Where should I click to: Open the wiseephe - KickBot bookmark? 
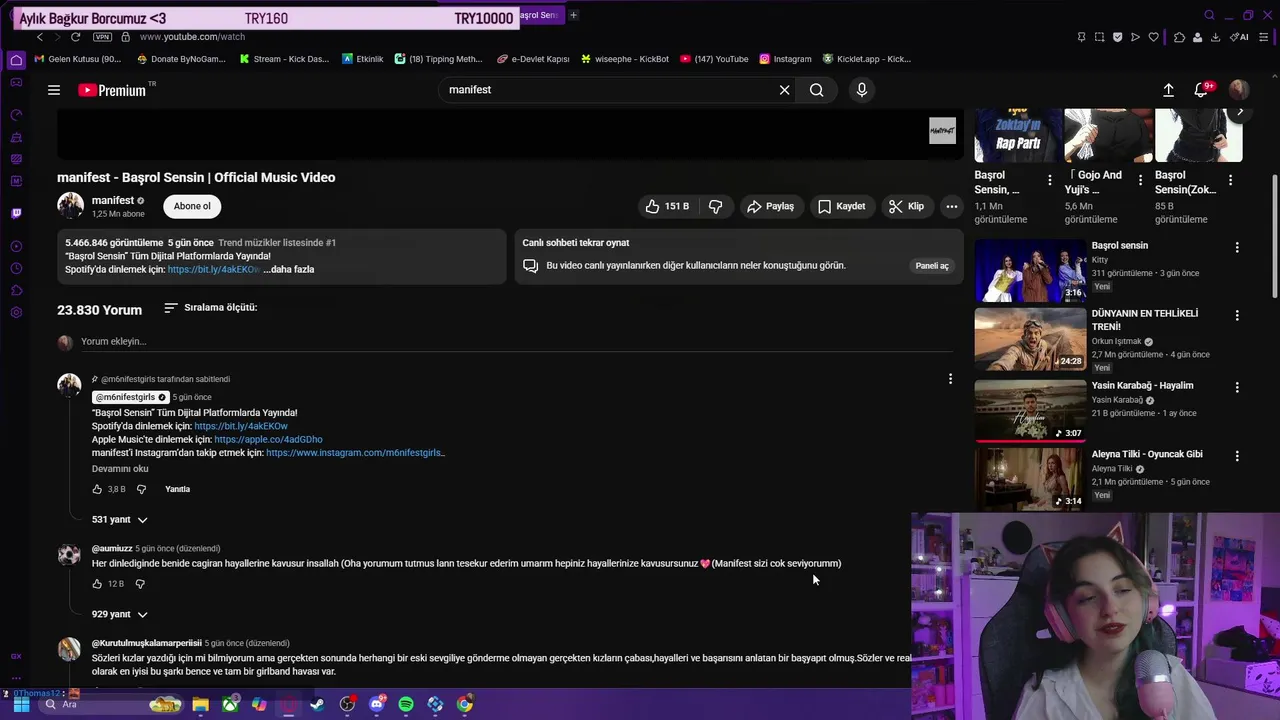(x=625, y=59)
